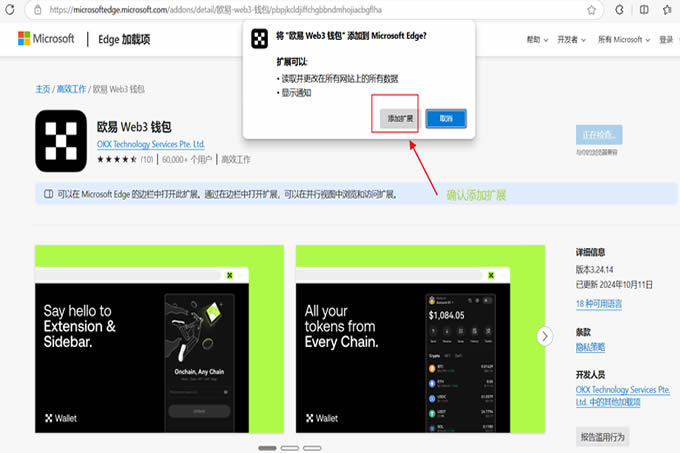This screenshot has height=453, width=680.
Task: Open 18 种可用语言 link
Action: click(598, 303)
